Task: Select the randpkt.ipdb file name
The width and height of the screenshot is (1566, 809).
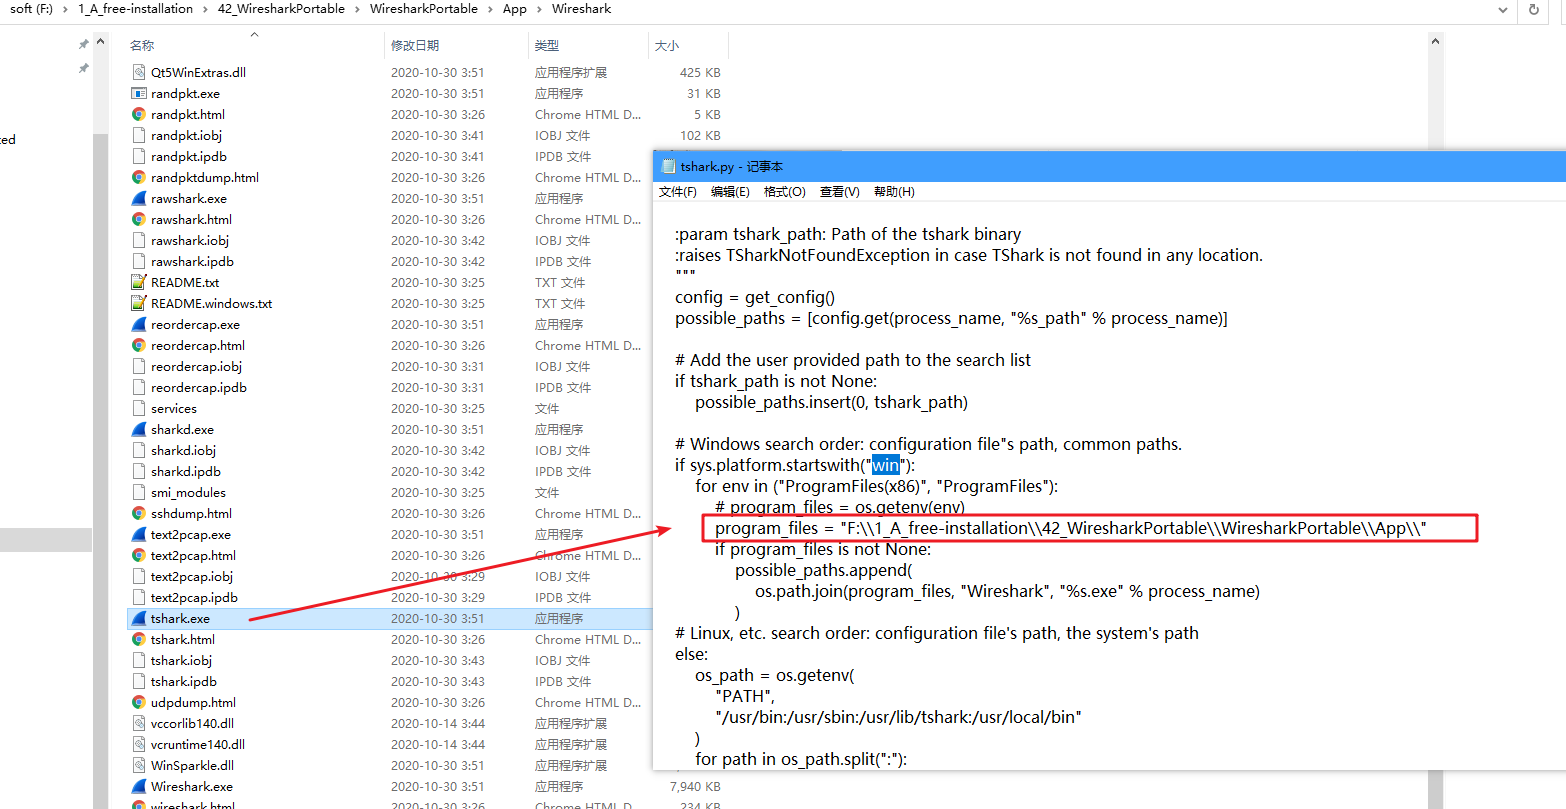Action: 189,156
